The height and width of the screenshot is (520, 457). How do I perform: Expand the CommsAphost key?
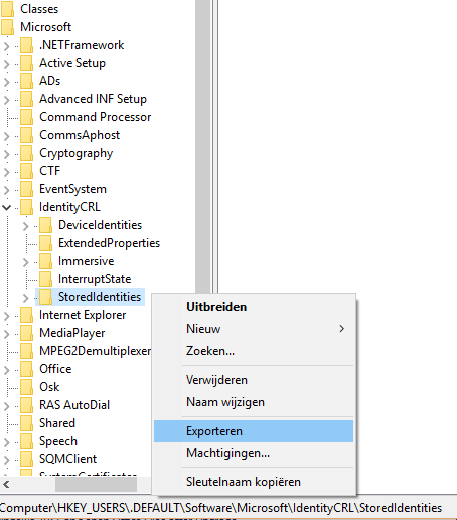7,136
